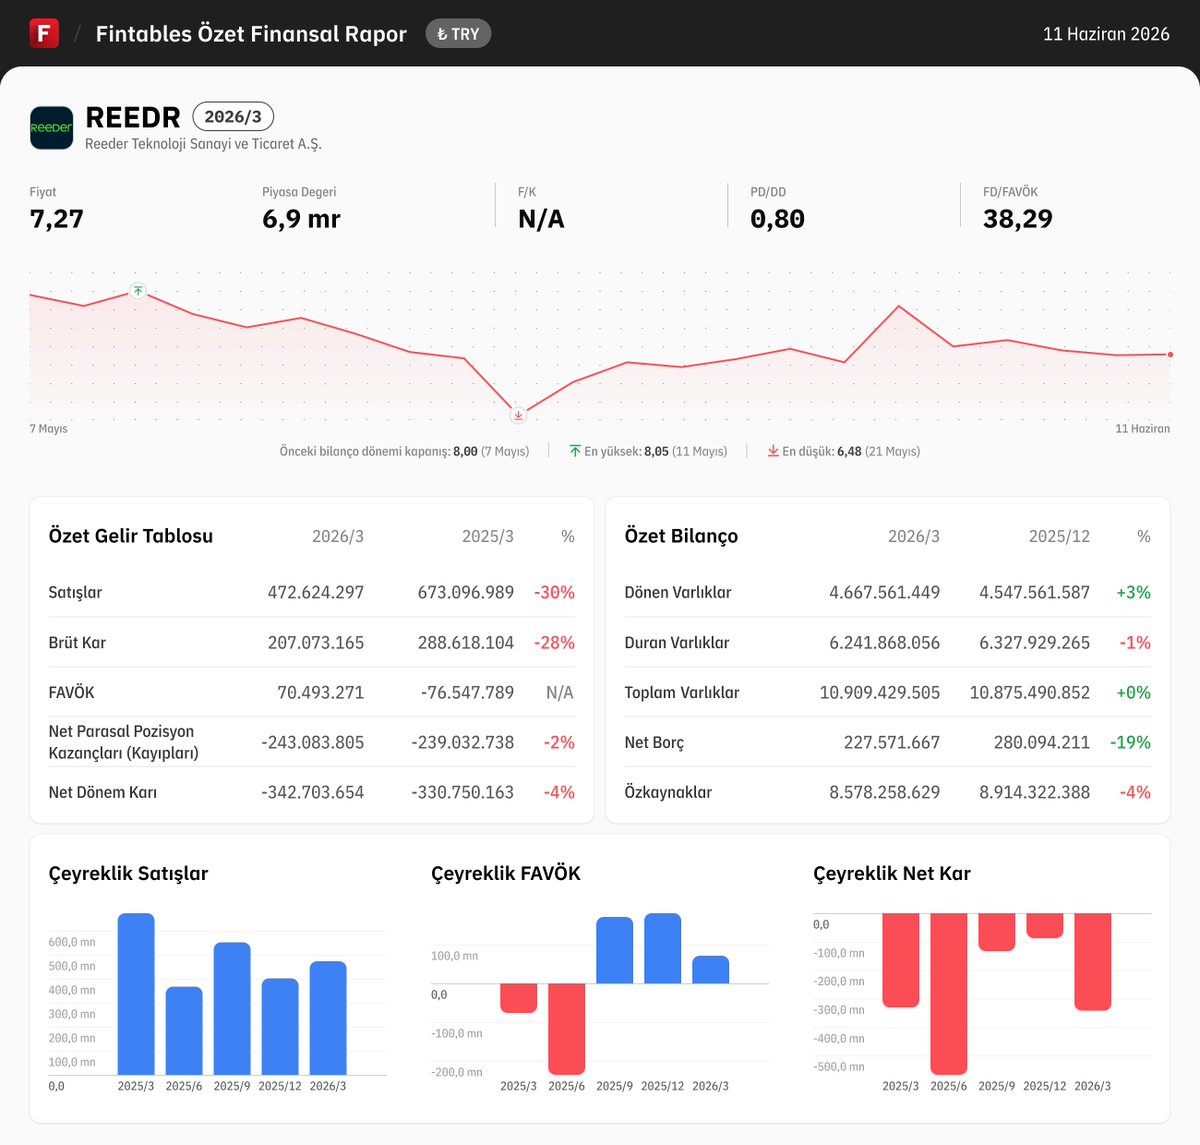Click the red Fintables F logo

(44, 33)
